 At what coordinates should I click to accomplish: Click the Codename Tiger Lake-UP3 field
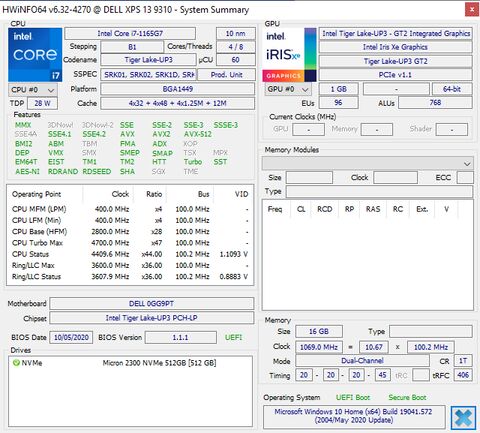coord(148,60)
